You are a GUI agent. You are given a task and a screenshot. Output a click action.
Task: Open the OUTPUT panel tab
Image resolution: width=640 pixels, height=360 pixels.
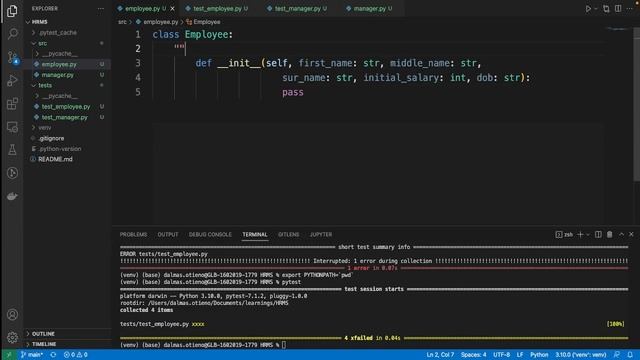(168, 235)
